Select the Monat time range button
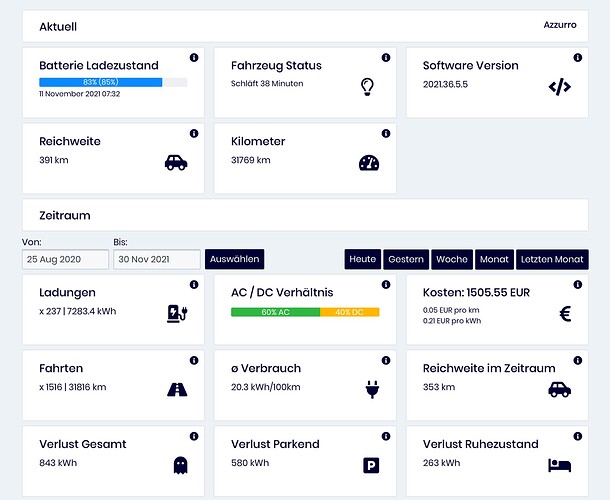The height and width of the screenshot is (500, 610). pos(494,259)
